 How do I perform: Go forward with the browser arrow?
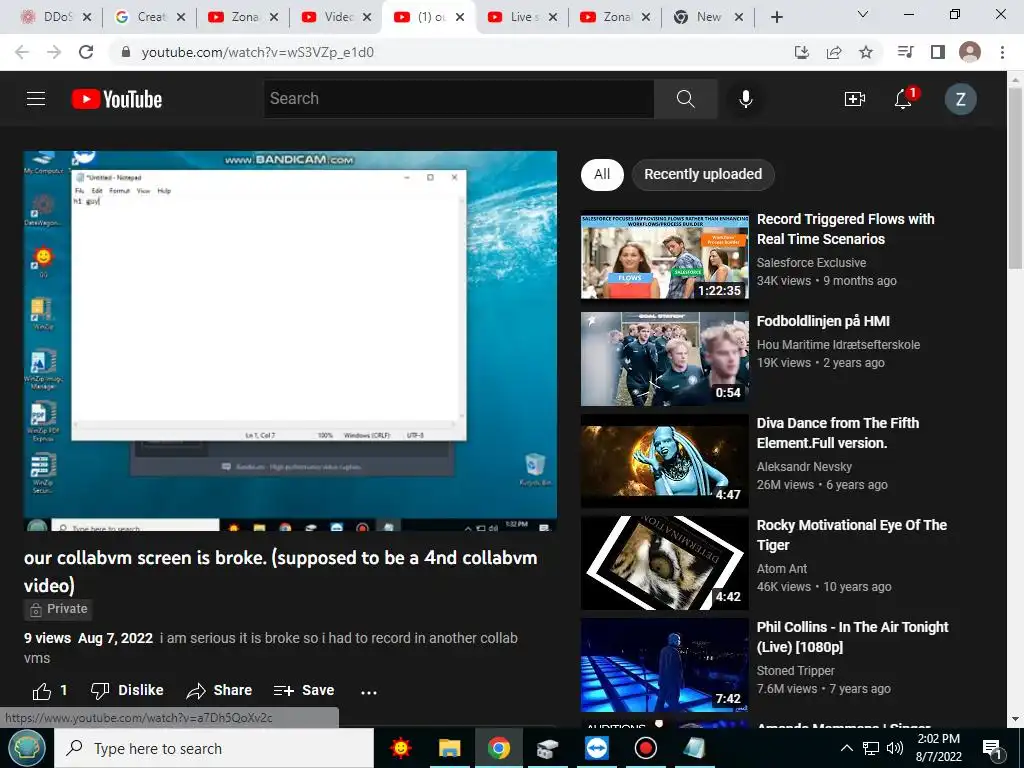point(54,52)
